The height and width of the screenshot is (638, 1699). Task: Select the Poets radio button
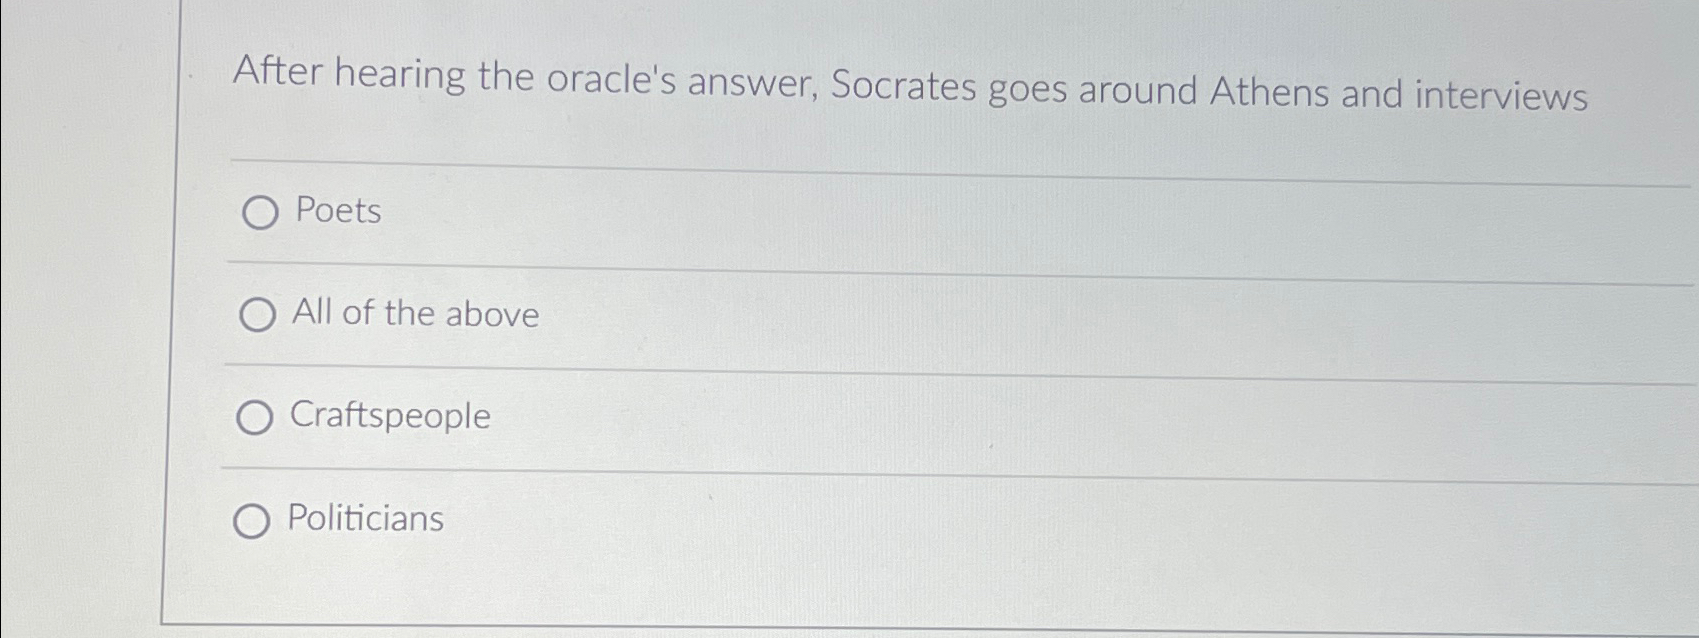point(257,213)
